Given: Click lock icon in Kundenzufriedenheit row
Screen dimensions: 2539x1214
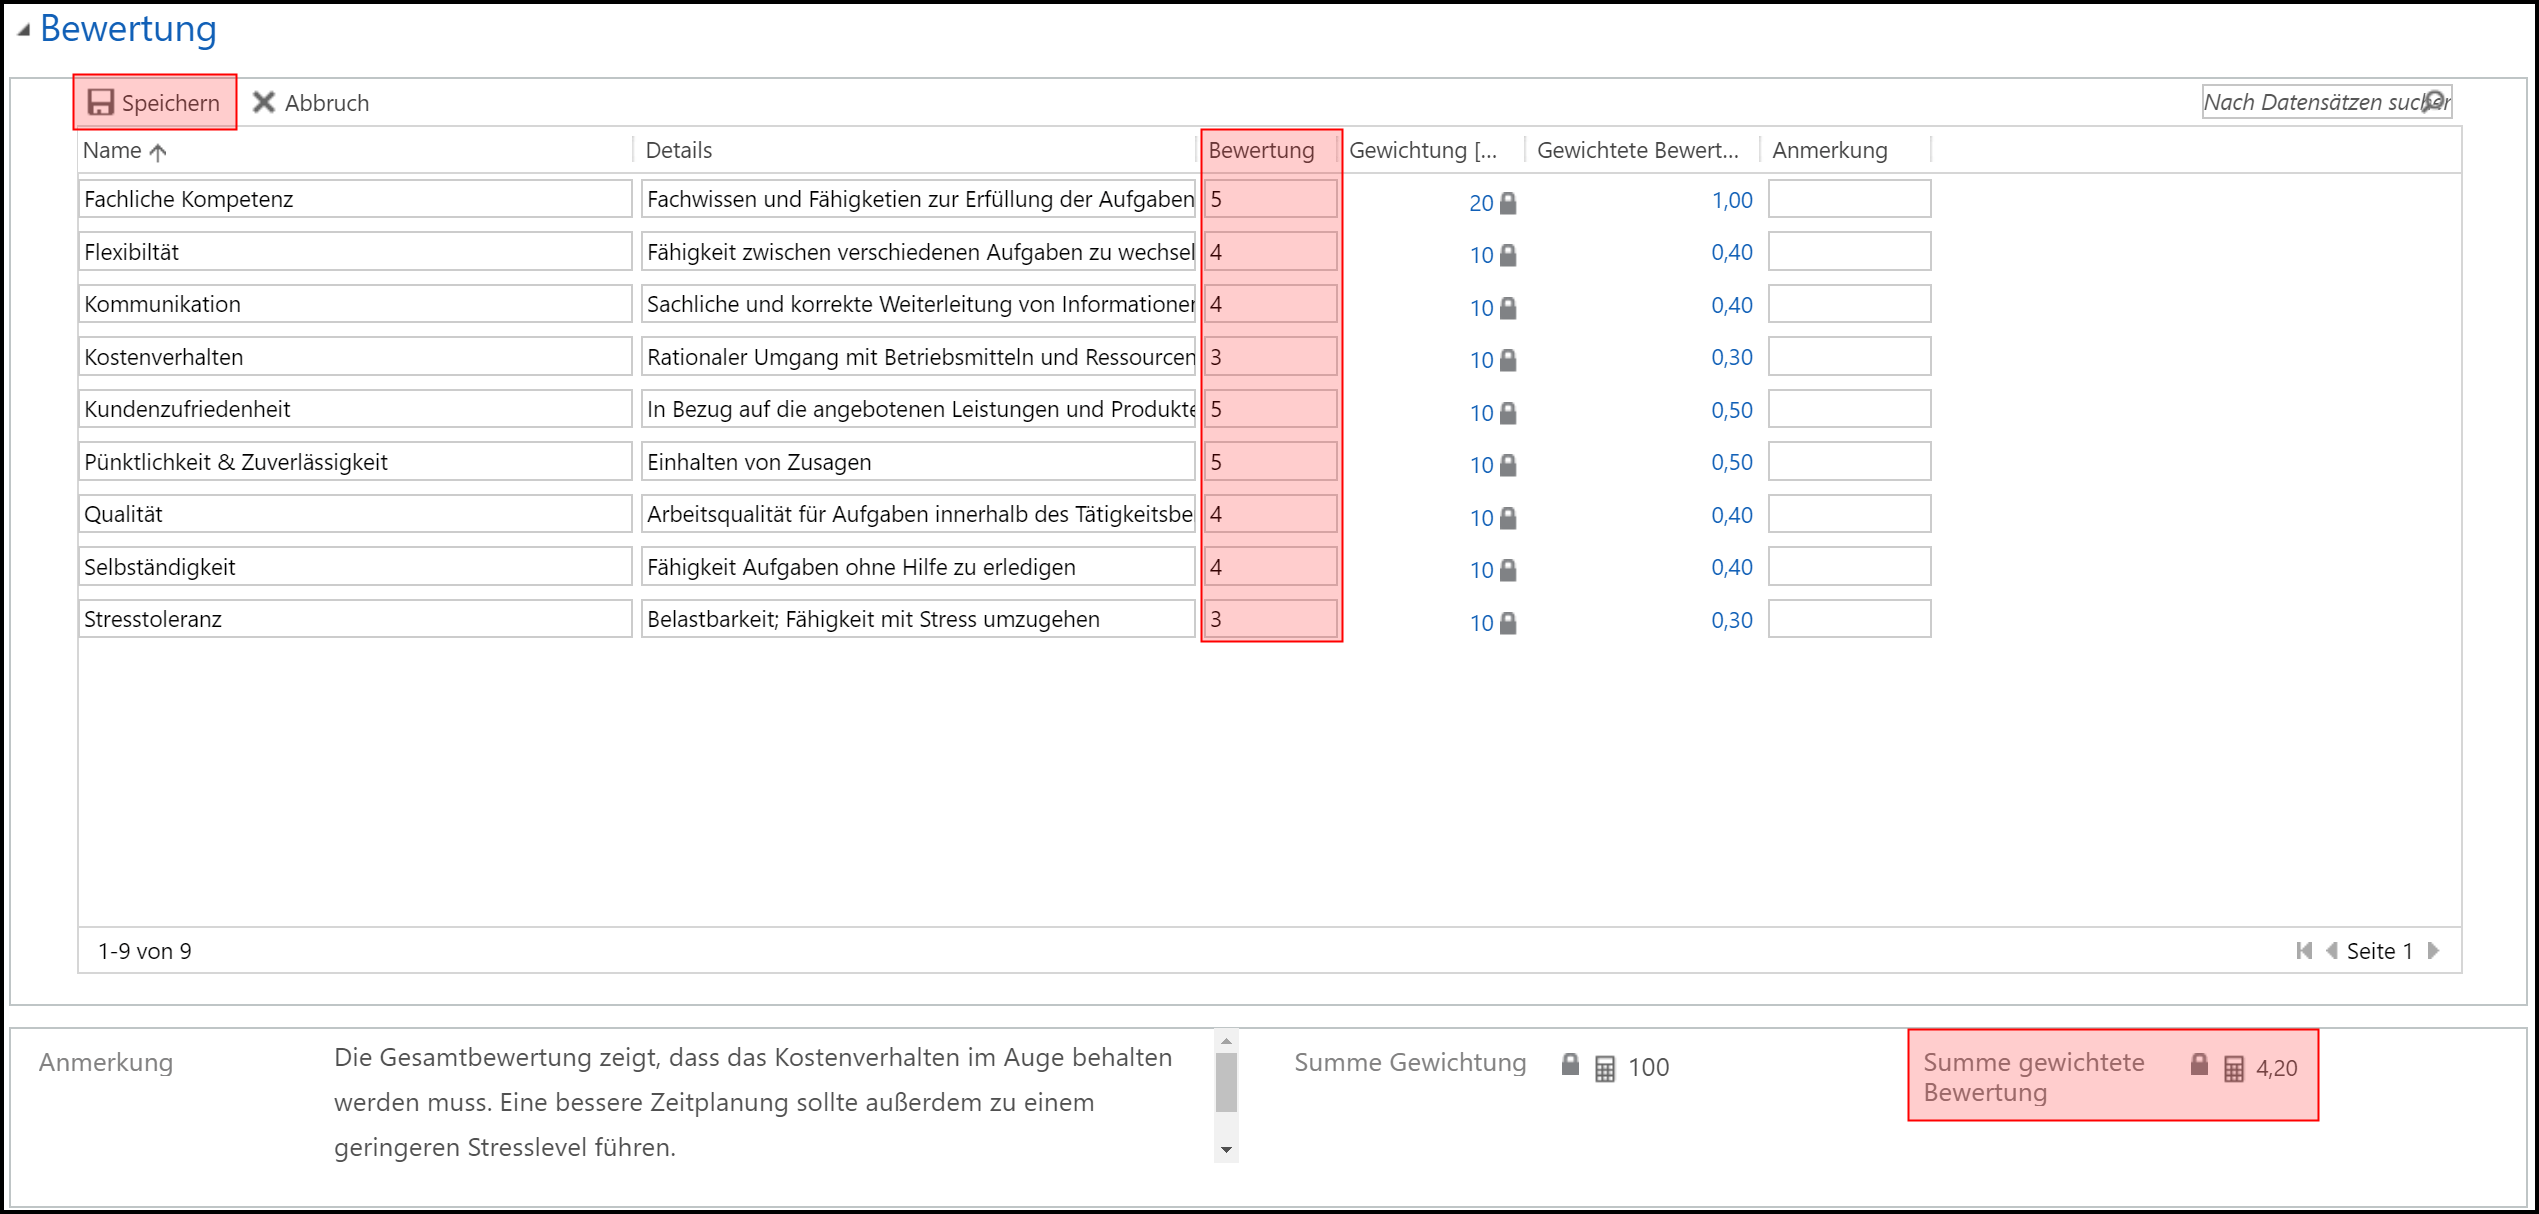Looking at the screenshot, I should tap(1508, 413).
